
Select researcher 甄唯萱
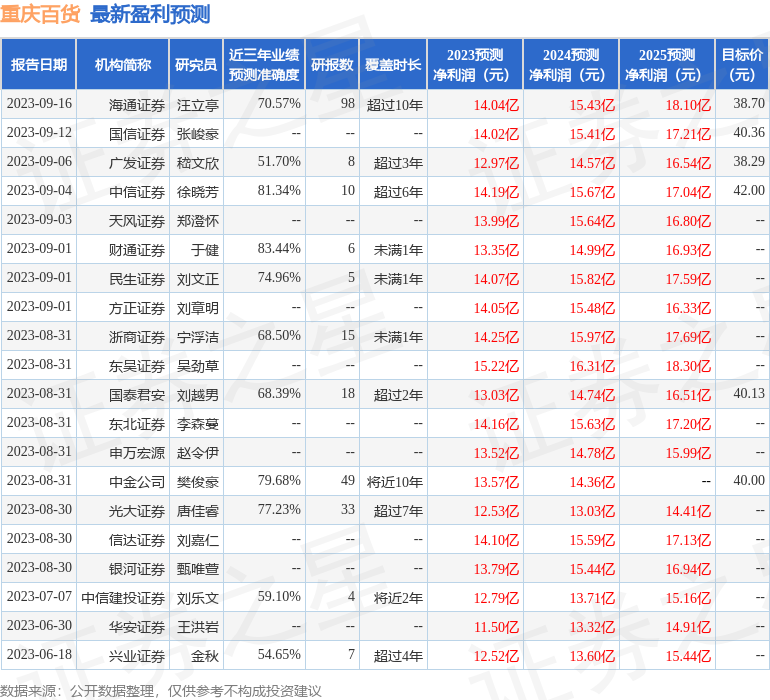[x=198, y=569]
